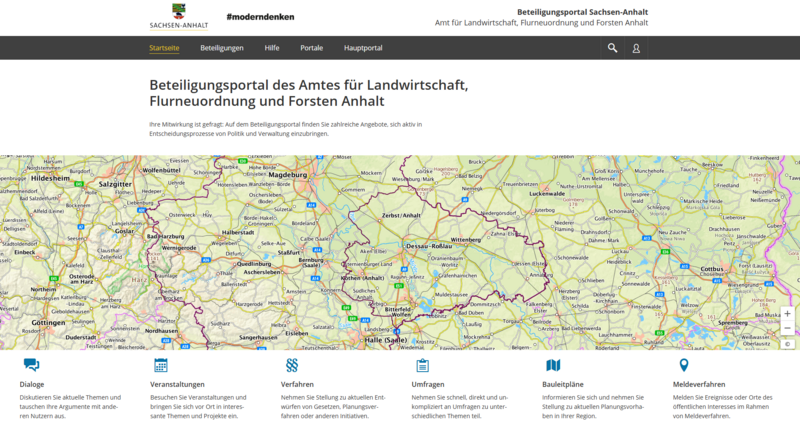This screenshot has height=433, width=800.
Task: Zoom out the map with minus button
Action: 787,328
